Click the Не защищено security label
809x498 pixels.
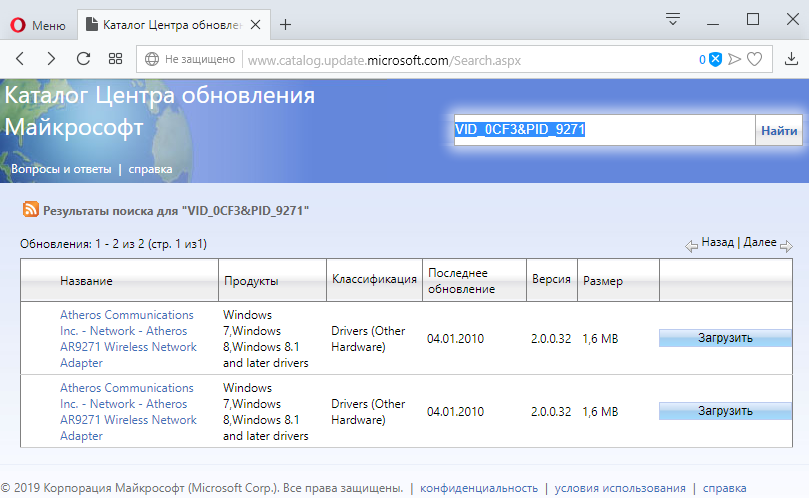click(x=200, y=59)
